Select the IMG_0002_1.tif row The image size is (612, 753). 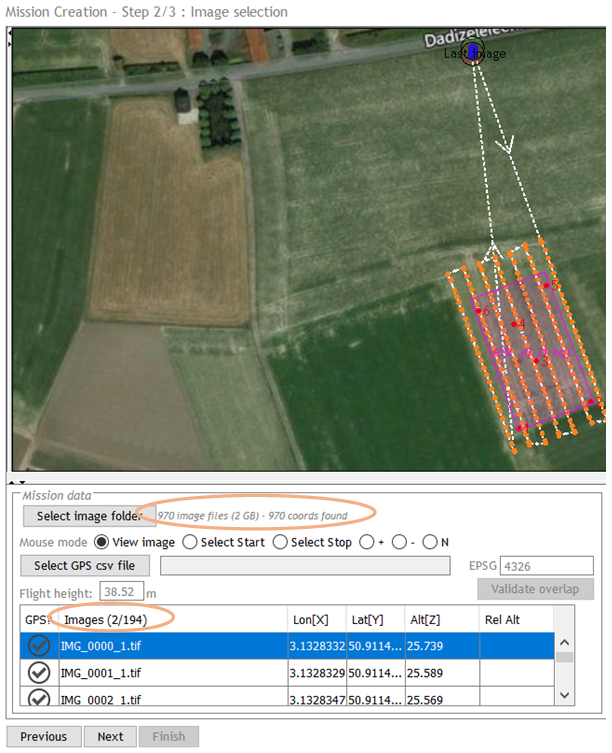point(287,696)
